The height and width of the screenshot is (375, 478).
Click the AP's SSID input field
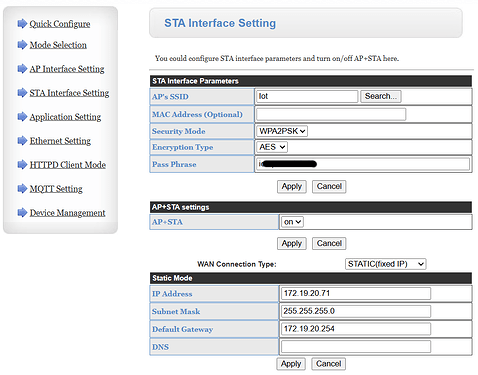tap(307, 96)
